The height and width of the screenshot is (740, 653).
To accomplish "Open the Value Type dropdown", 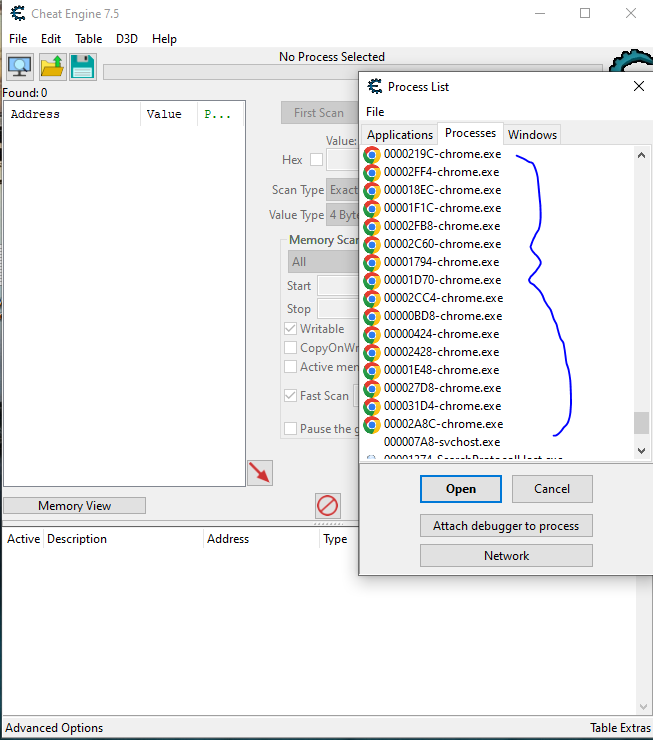I will click(342, 215).
